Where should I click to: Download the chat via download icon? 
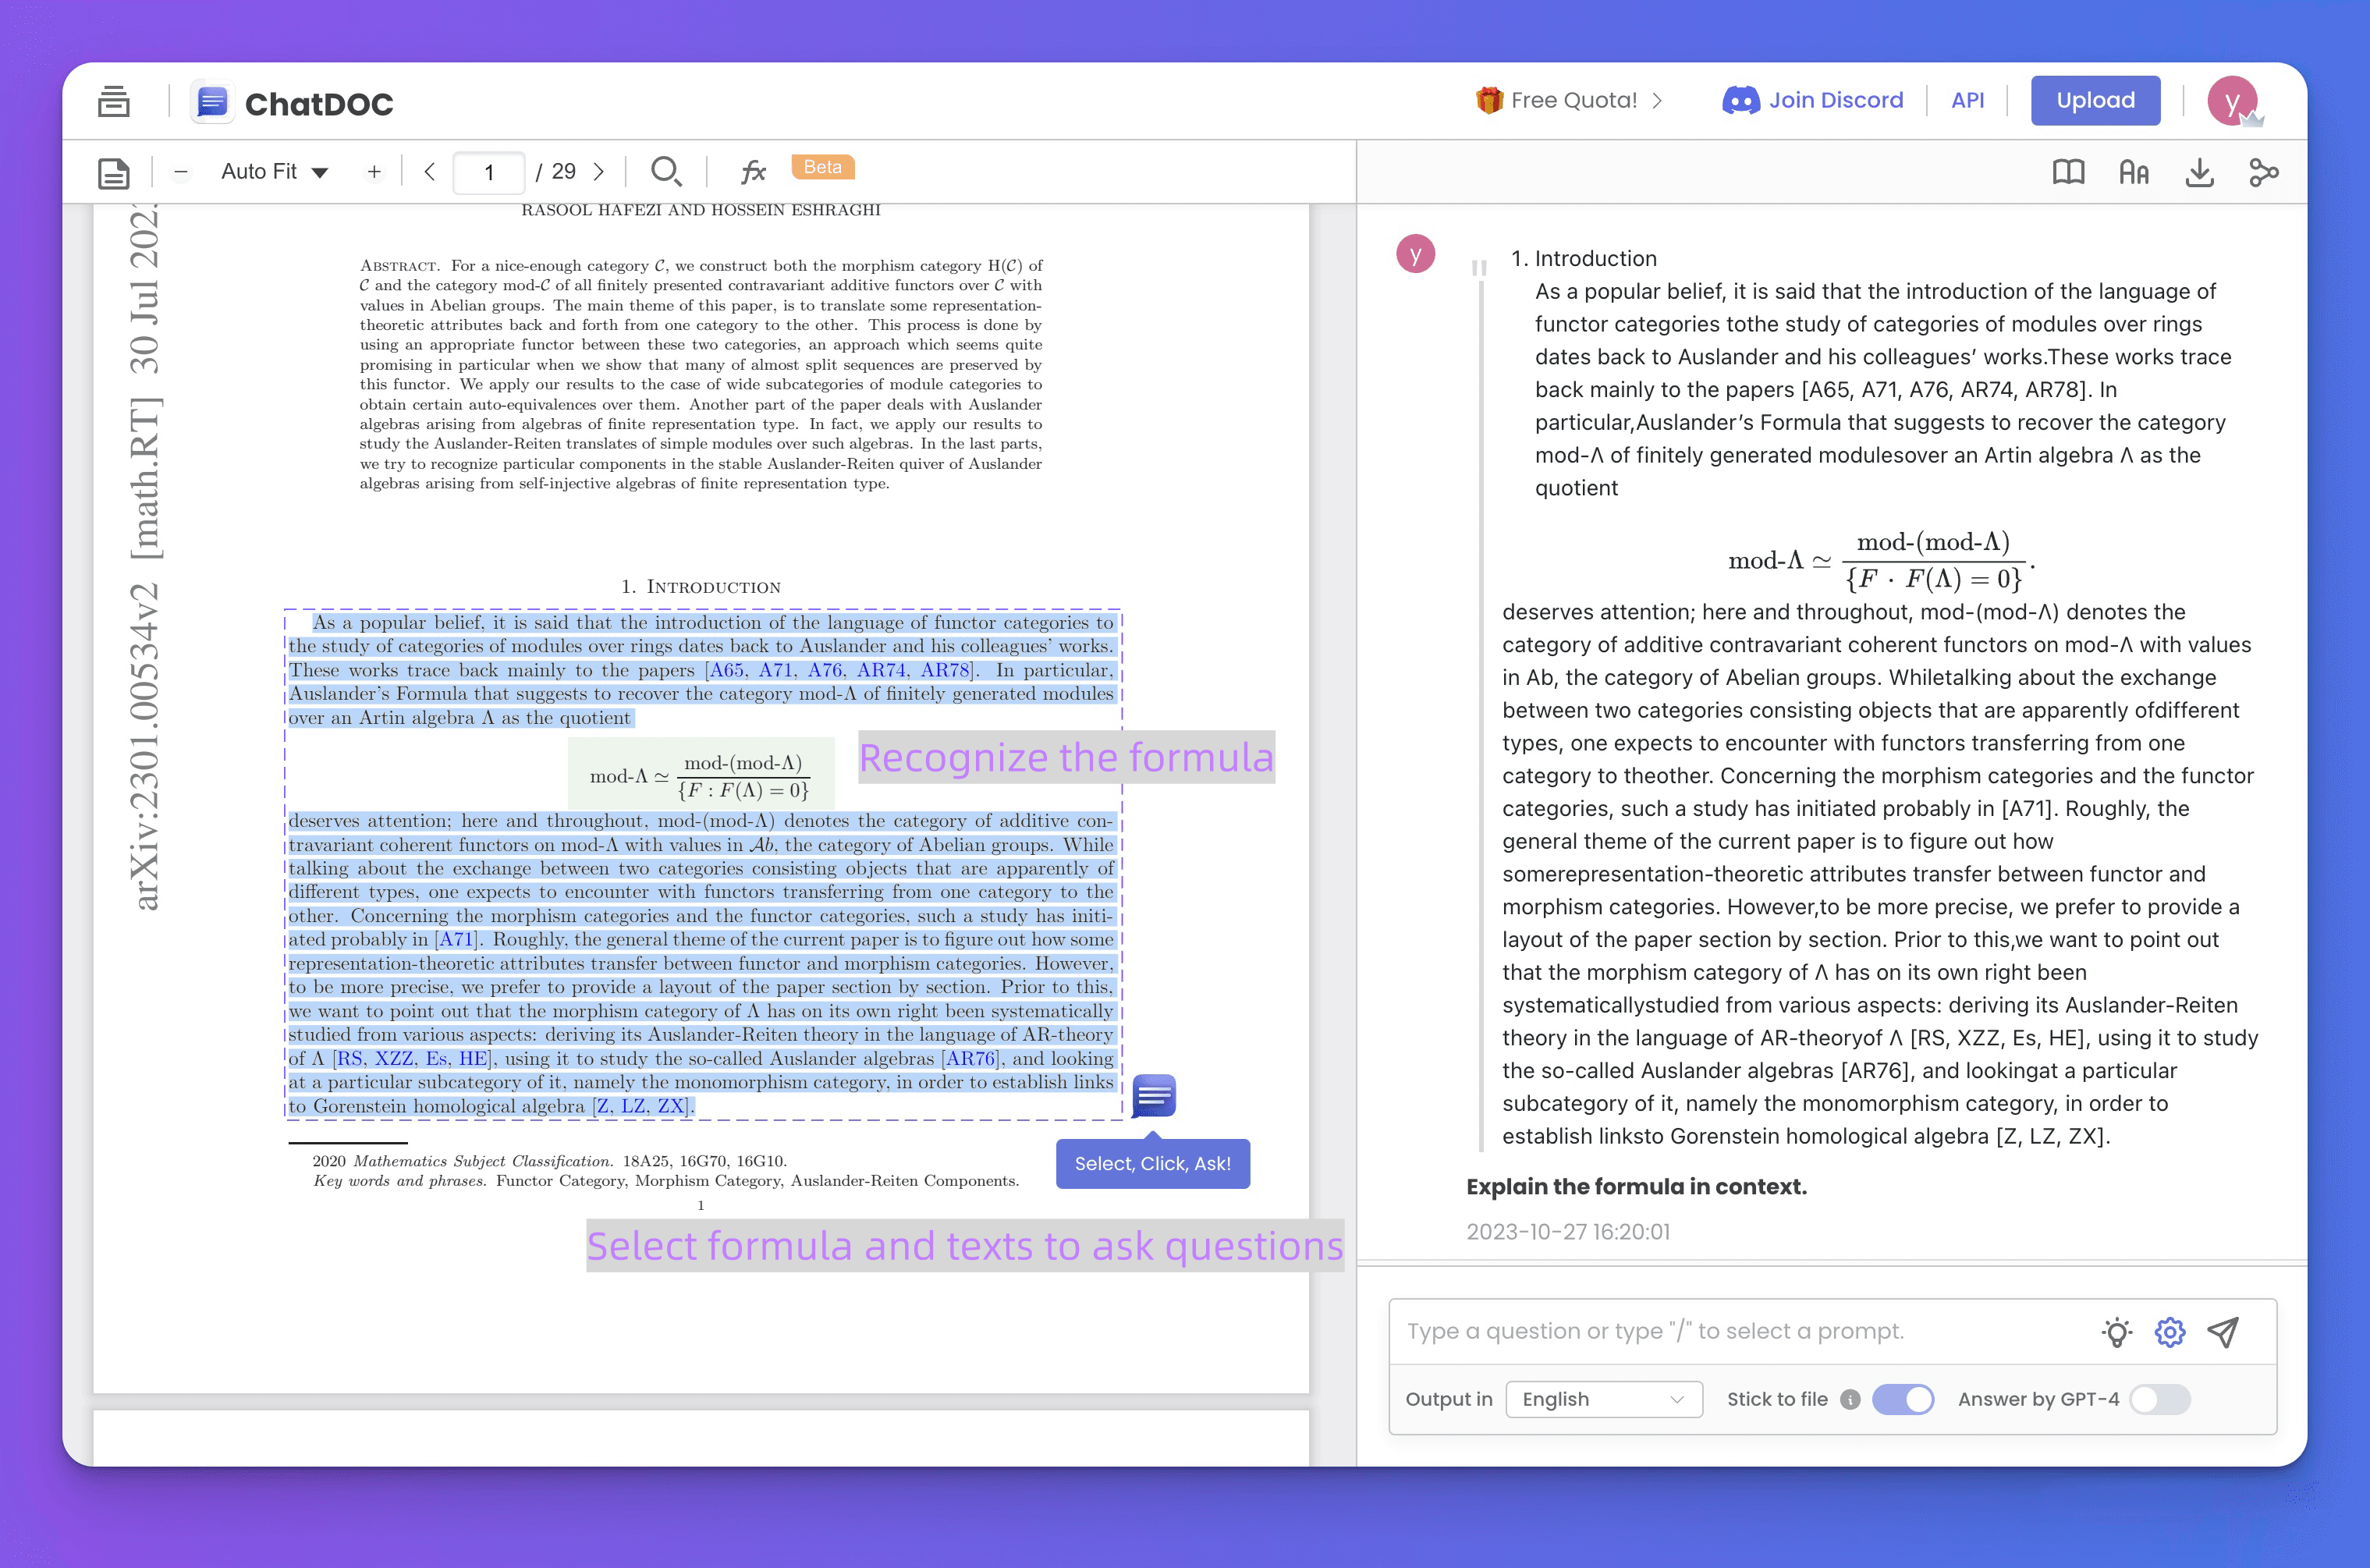(2199, 172)
